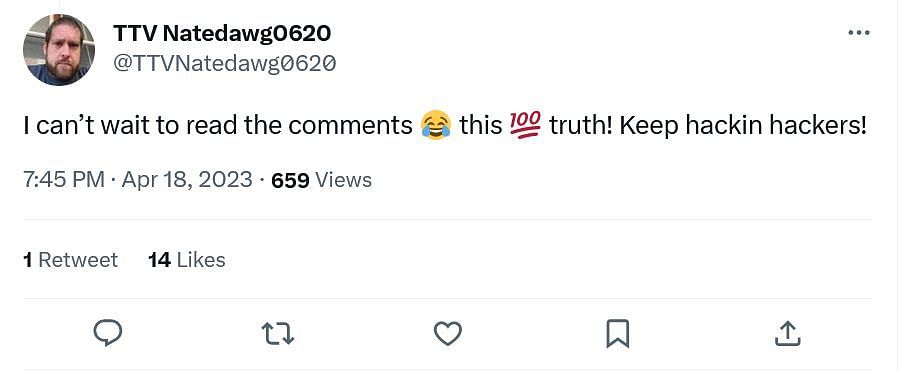
Task: Open the three-dot more options menu
Action: [x=858, y=33]
